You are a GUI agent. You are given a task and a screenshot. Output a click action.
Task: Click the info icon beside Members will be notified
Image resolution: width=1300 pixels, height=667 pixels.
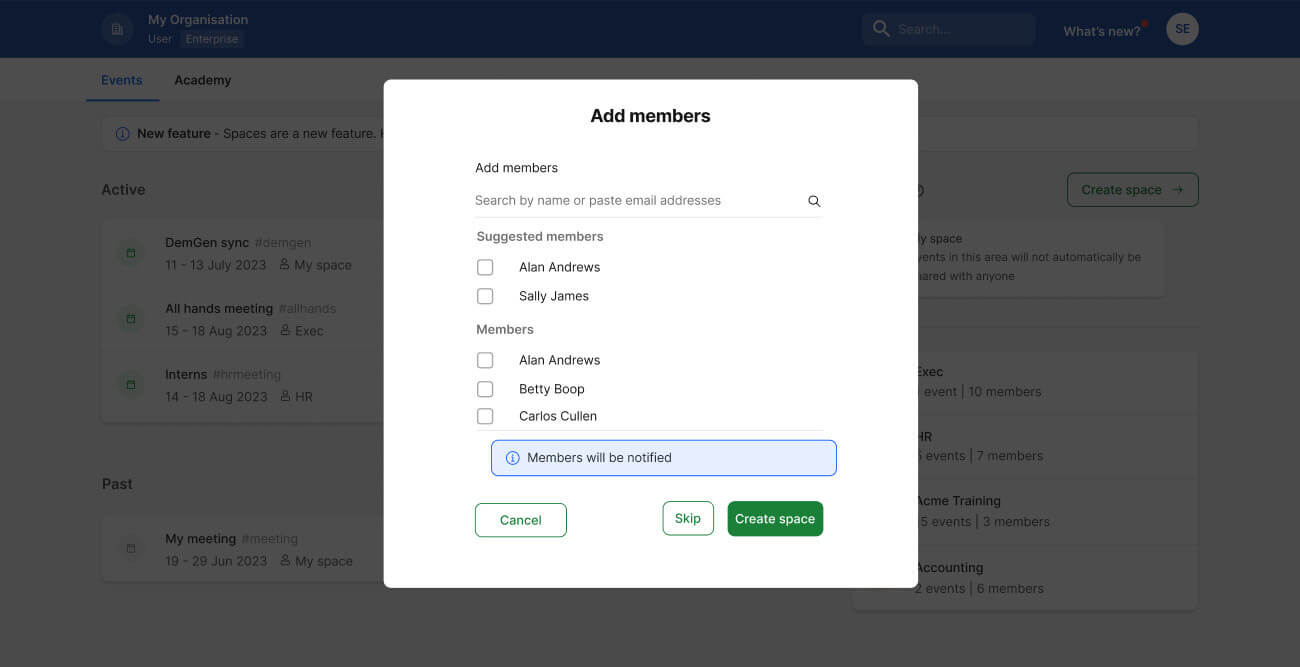[x=513, y=458]
